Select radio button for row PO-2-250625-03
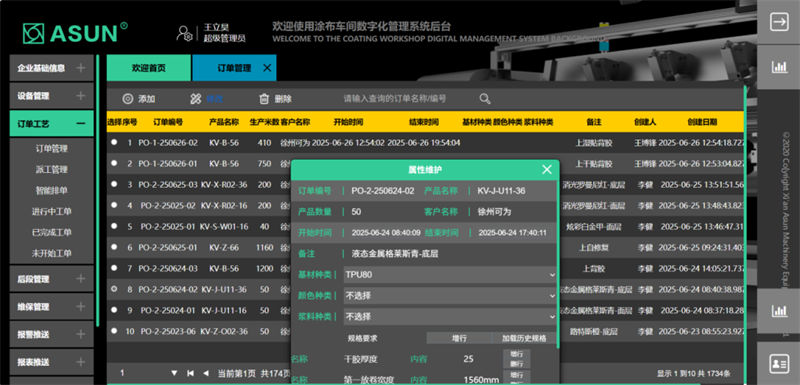Image resolution: width=800 pixels, height=385 pixels. point(114,184)
